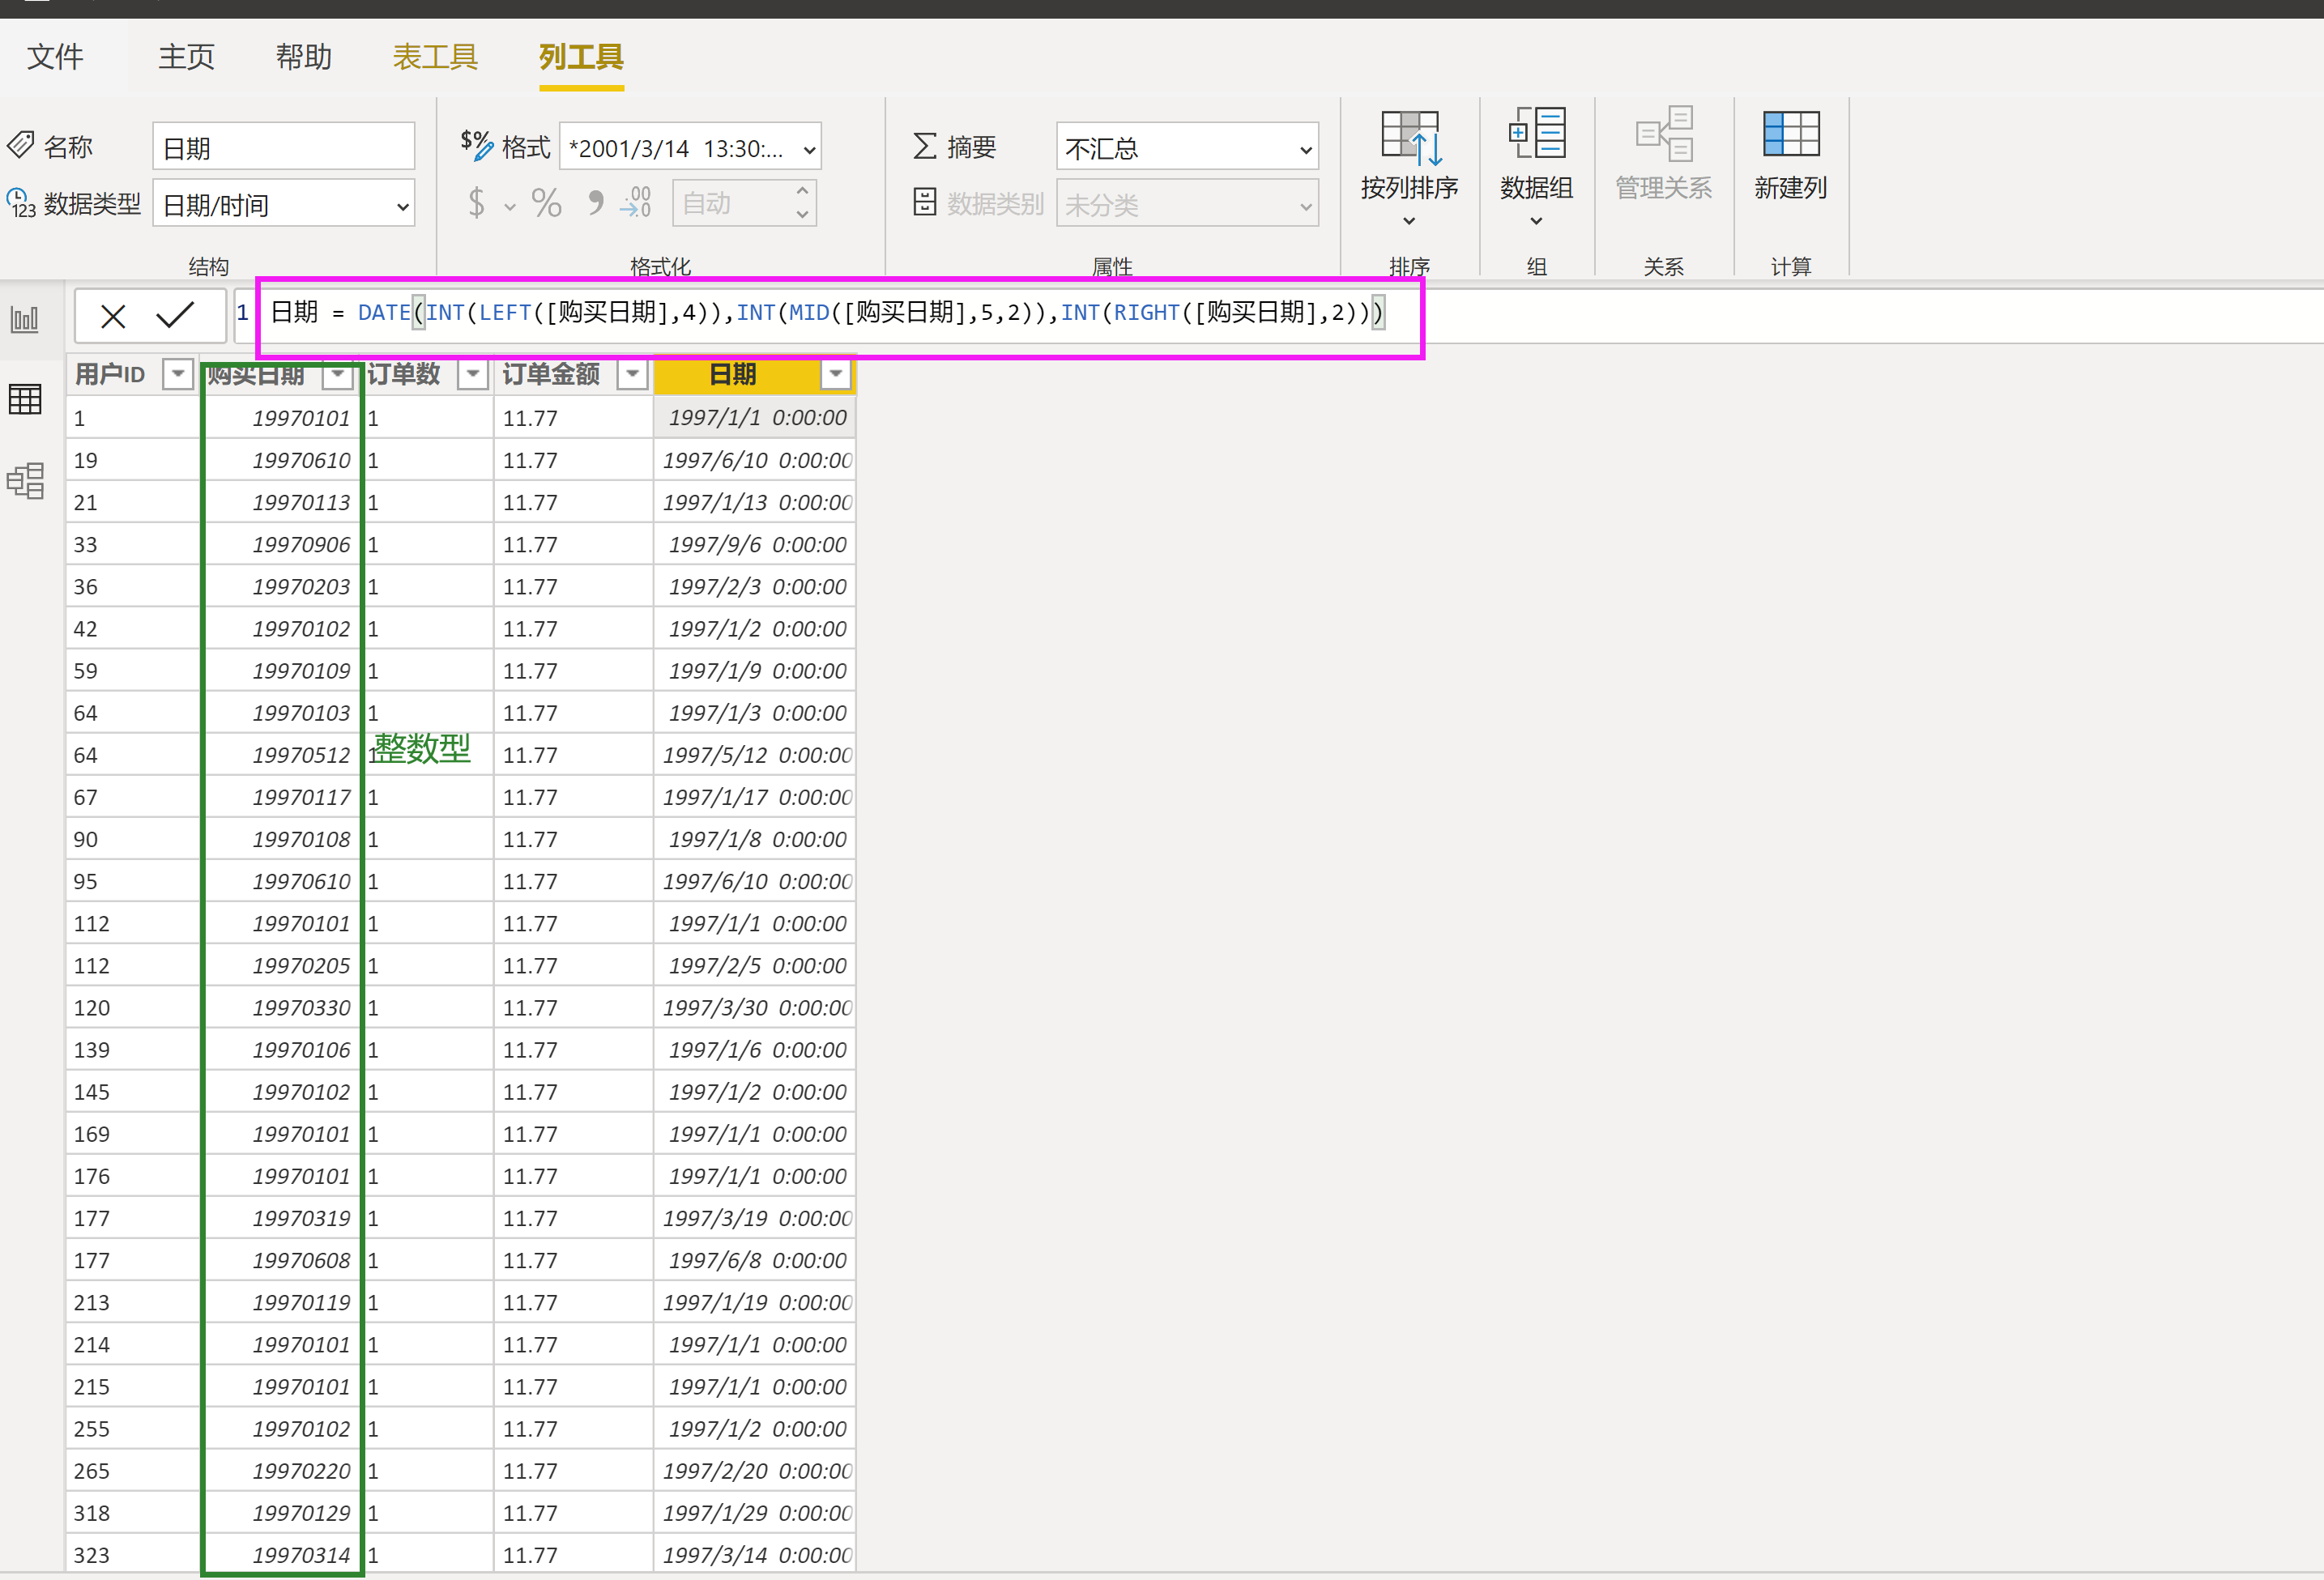Open the 主页 ribbon tab
Viewport: 2324px width, 1580px height.
pos(186,57)
